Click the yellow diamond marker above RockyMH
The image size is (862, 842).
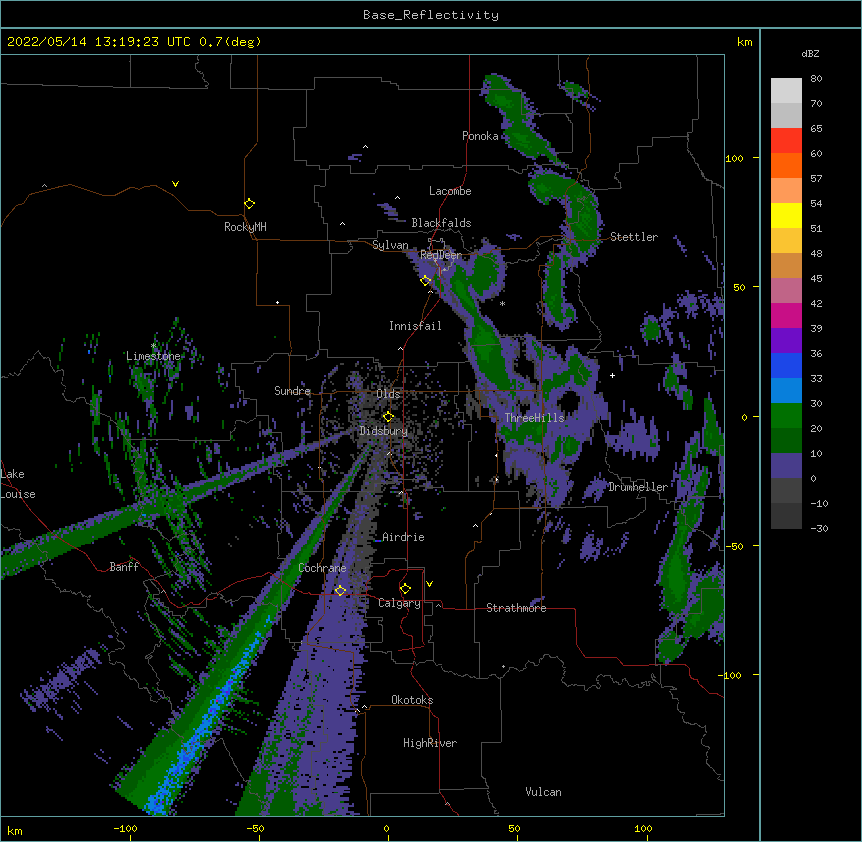click(250, 204)
